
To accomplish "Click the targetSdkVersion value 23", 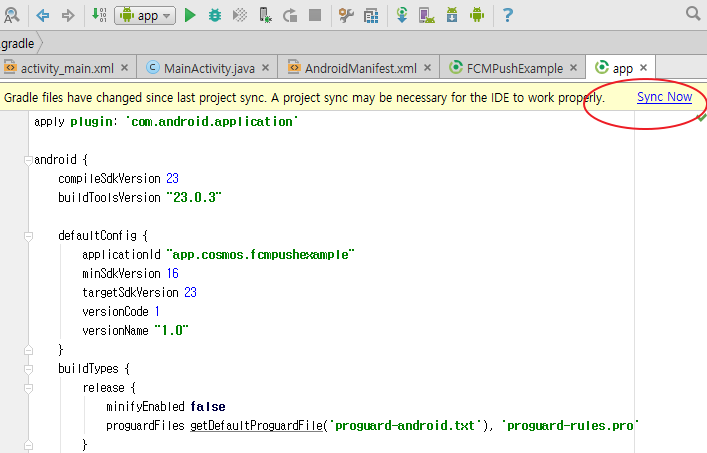I will 190,293.
